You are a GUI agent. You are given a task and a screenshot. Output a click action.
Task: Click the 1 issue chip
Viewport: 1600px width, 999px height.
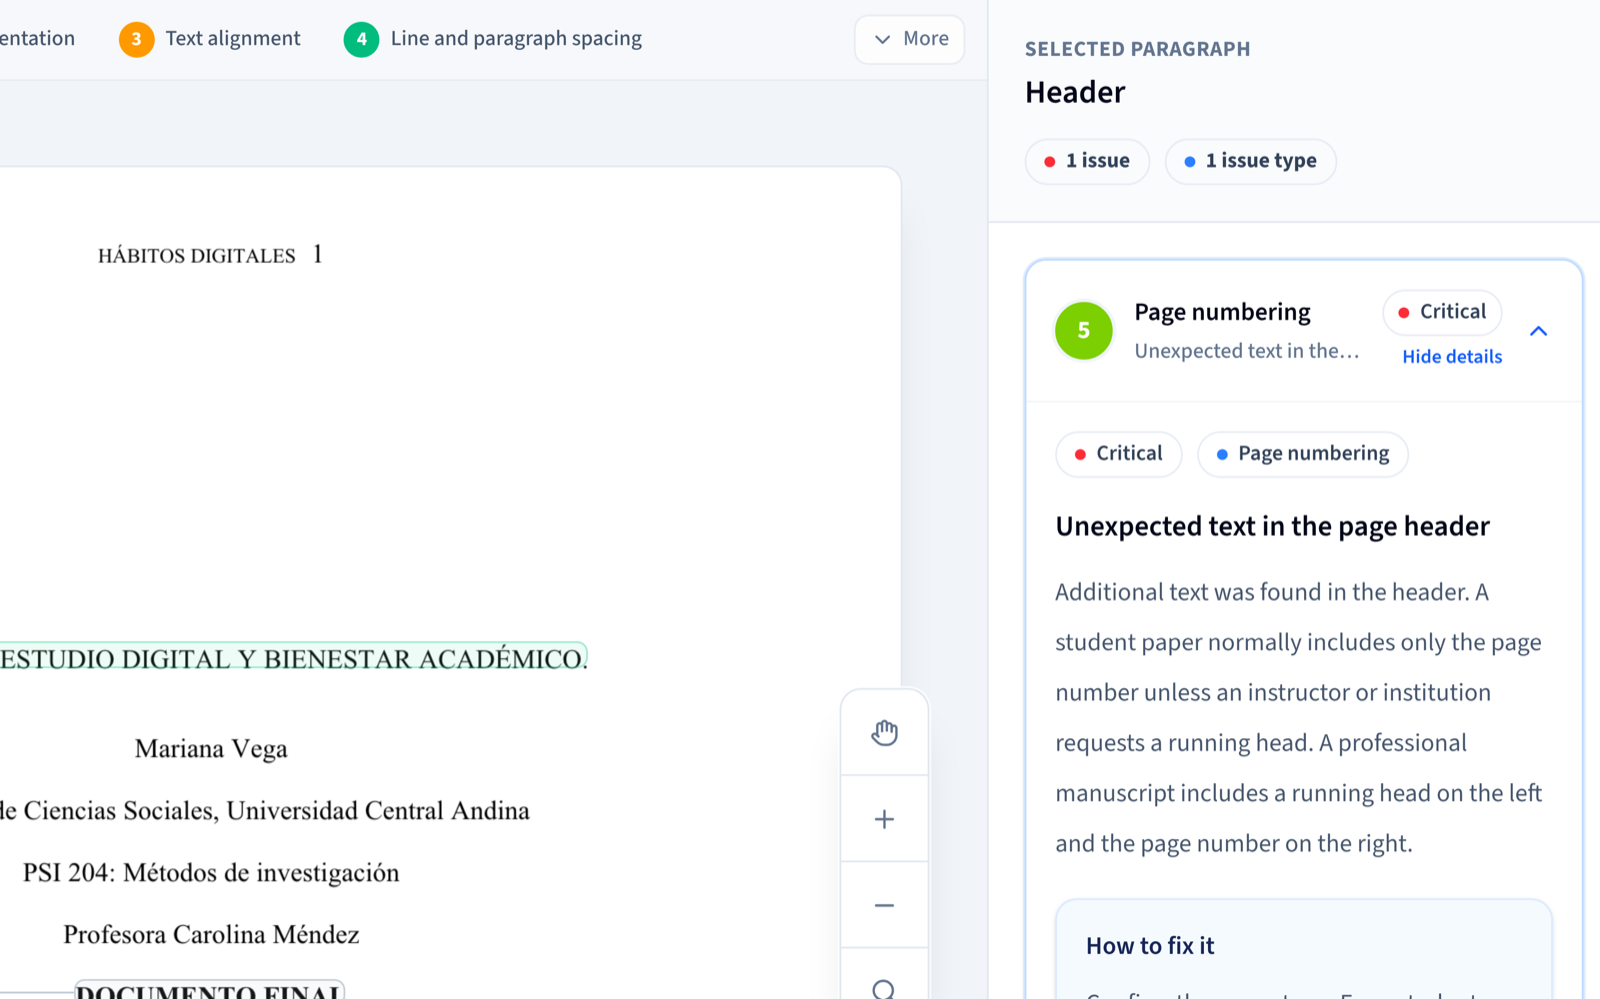pos(1087,161)
